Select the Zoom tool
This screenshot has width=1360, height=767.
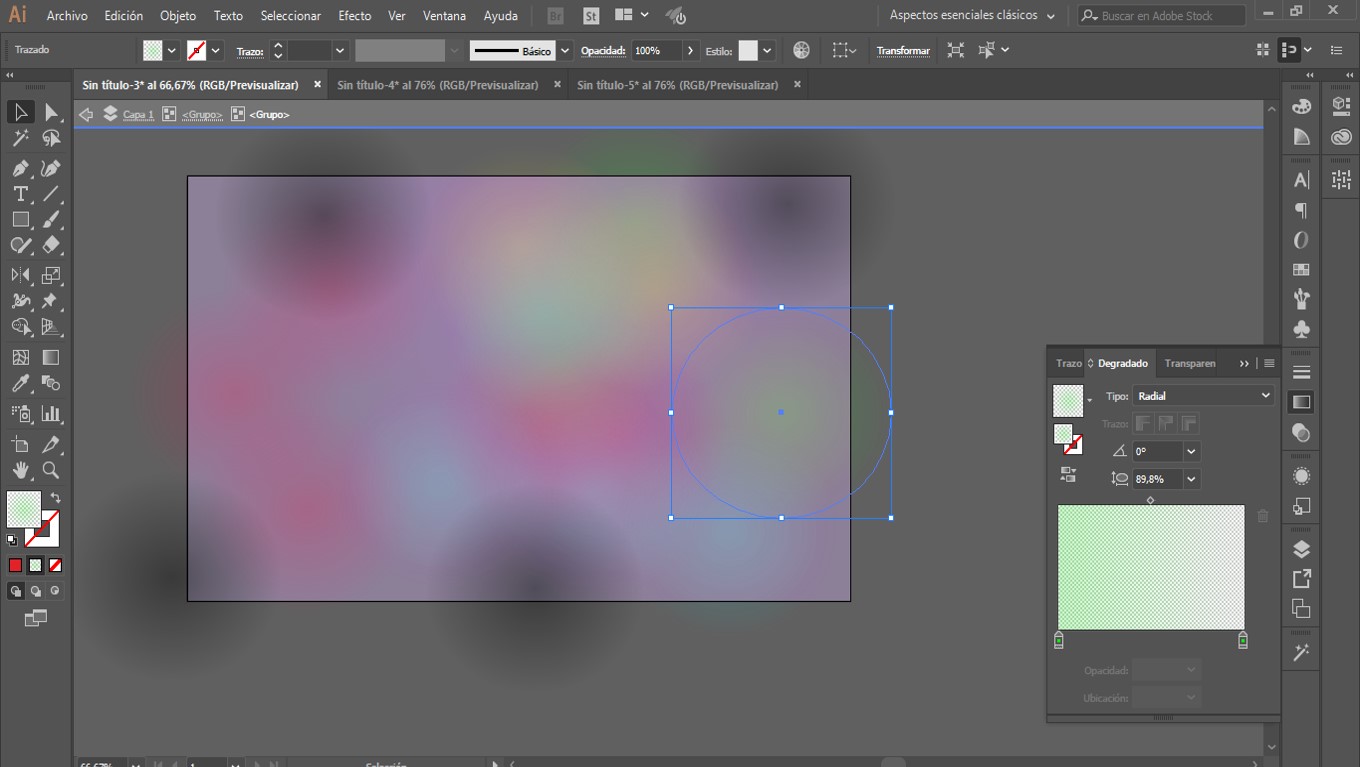(x=51, y=470)
